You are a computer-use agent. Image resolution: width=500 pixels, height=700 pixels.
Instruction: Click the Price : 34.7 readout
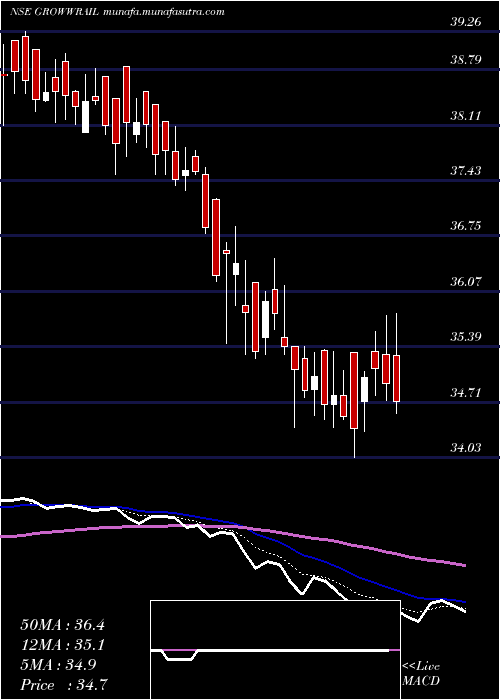pos(62,685)
